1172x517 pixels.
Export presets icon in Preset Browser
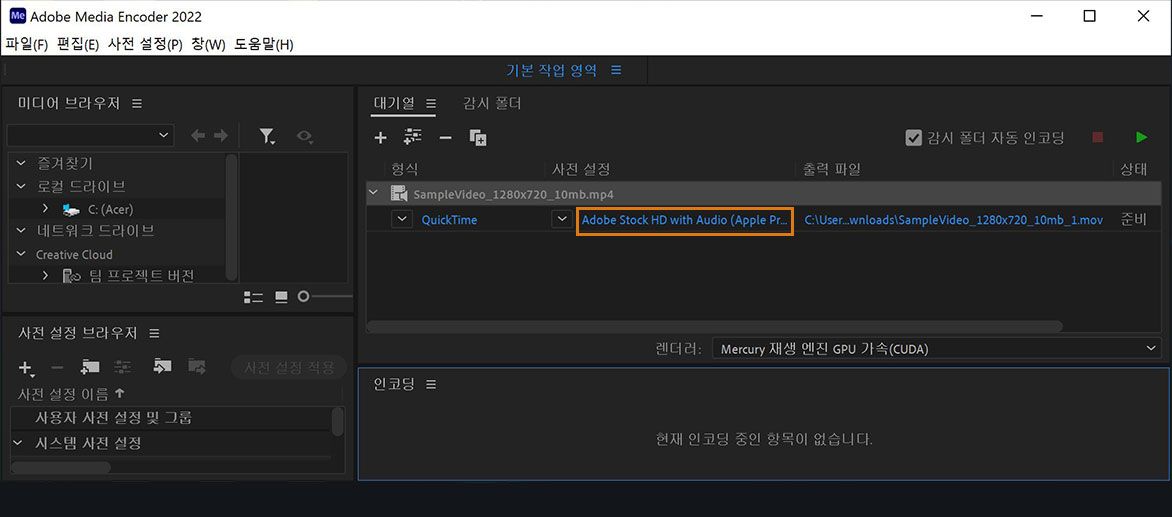tap(197, 366)
